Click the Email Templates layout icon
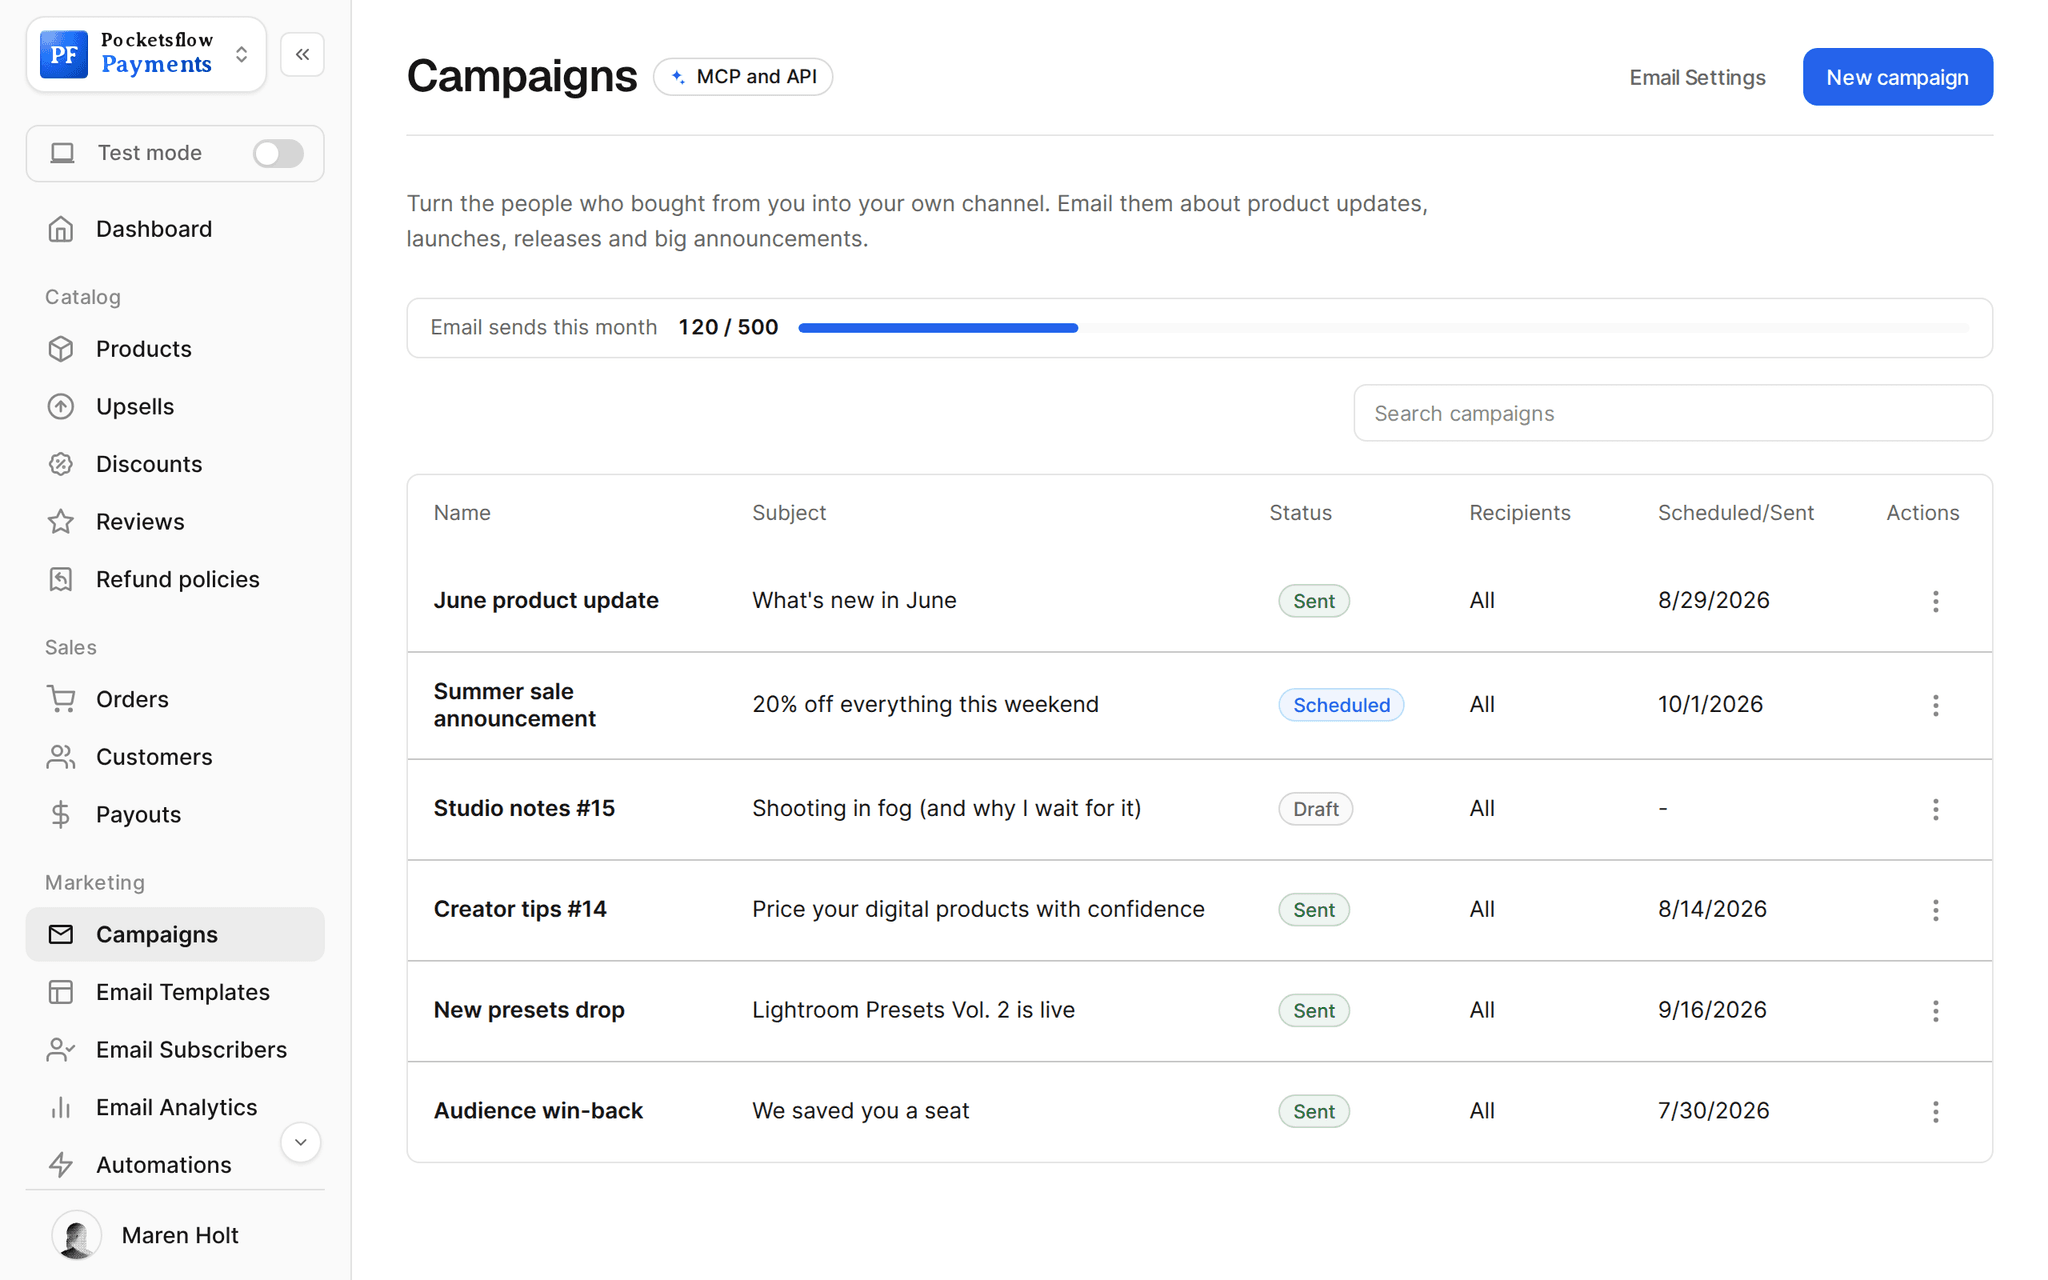The height and width of the screenshot is (1280, 2048). 61,992
